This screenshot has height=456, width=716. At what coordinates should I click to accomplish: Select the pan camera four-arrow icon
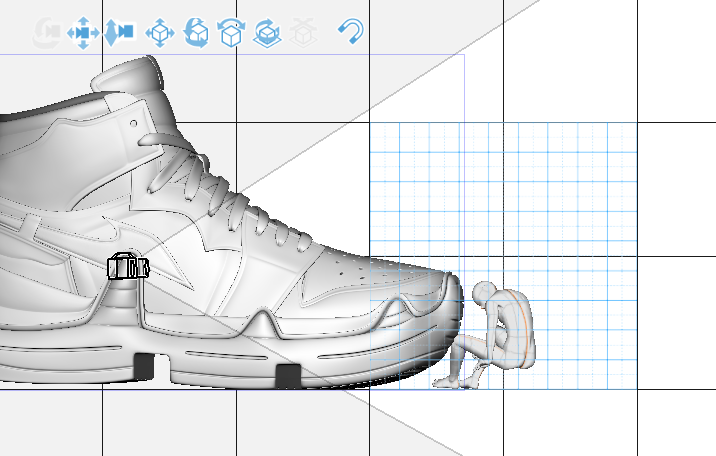(83, 33)
